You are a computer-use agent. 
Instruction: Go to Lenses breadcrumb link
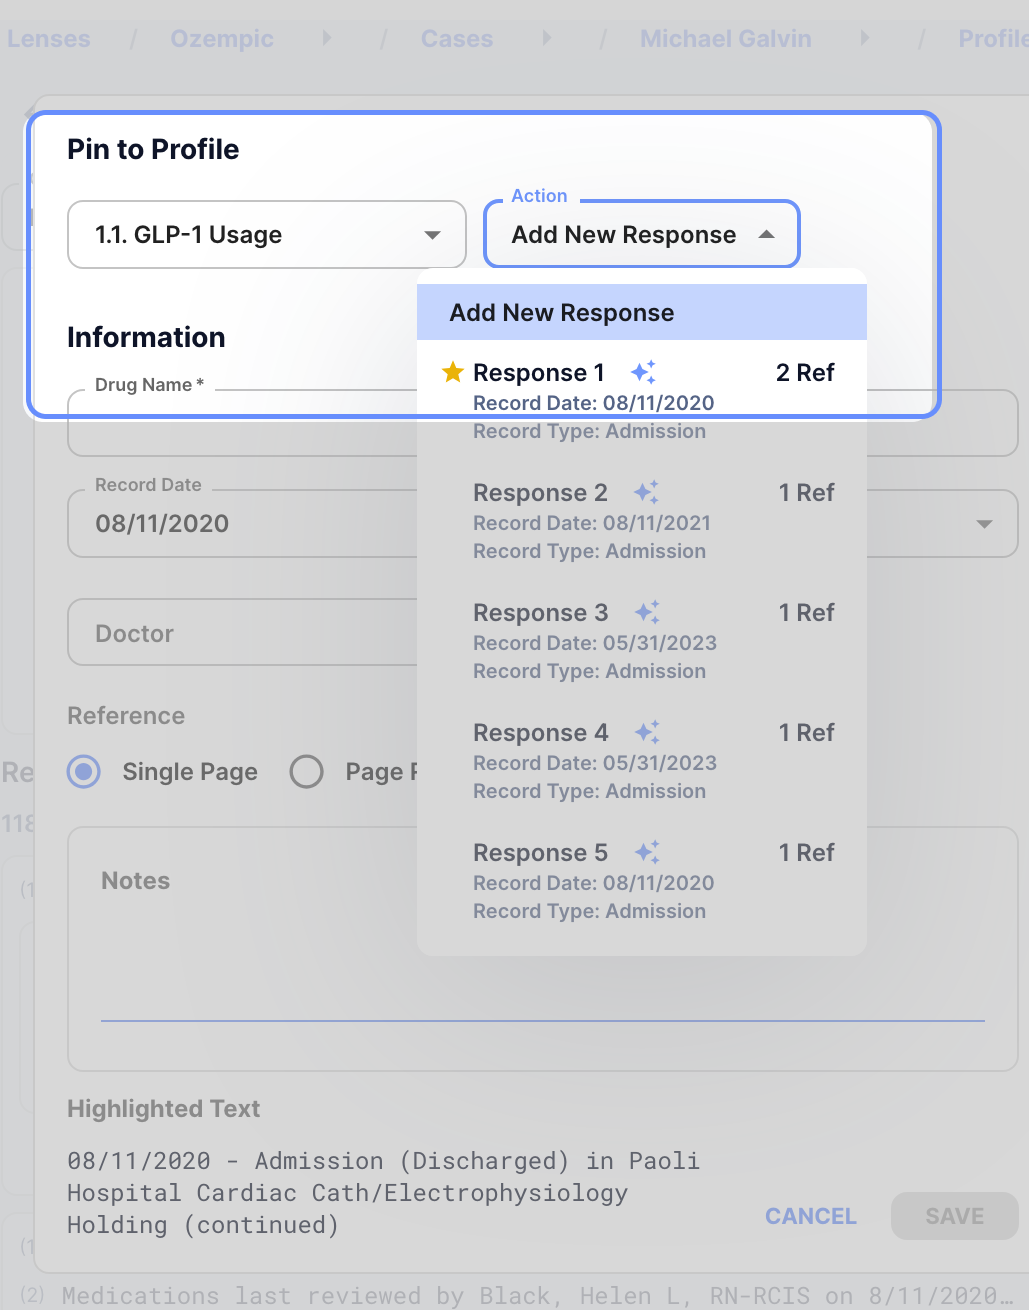click(x=48, y=38)
